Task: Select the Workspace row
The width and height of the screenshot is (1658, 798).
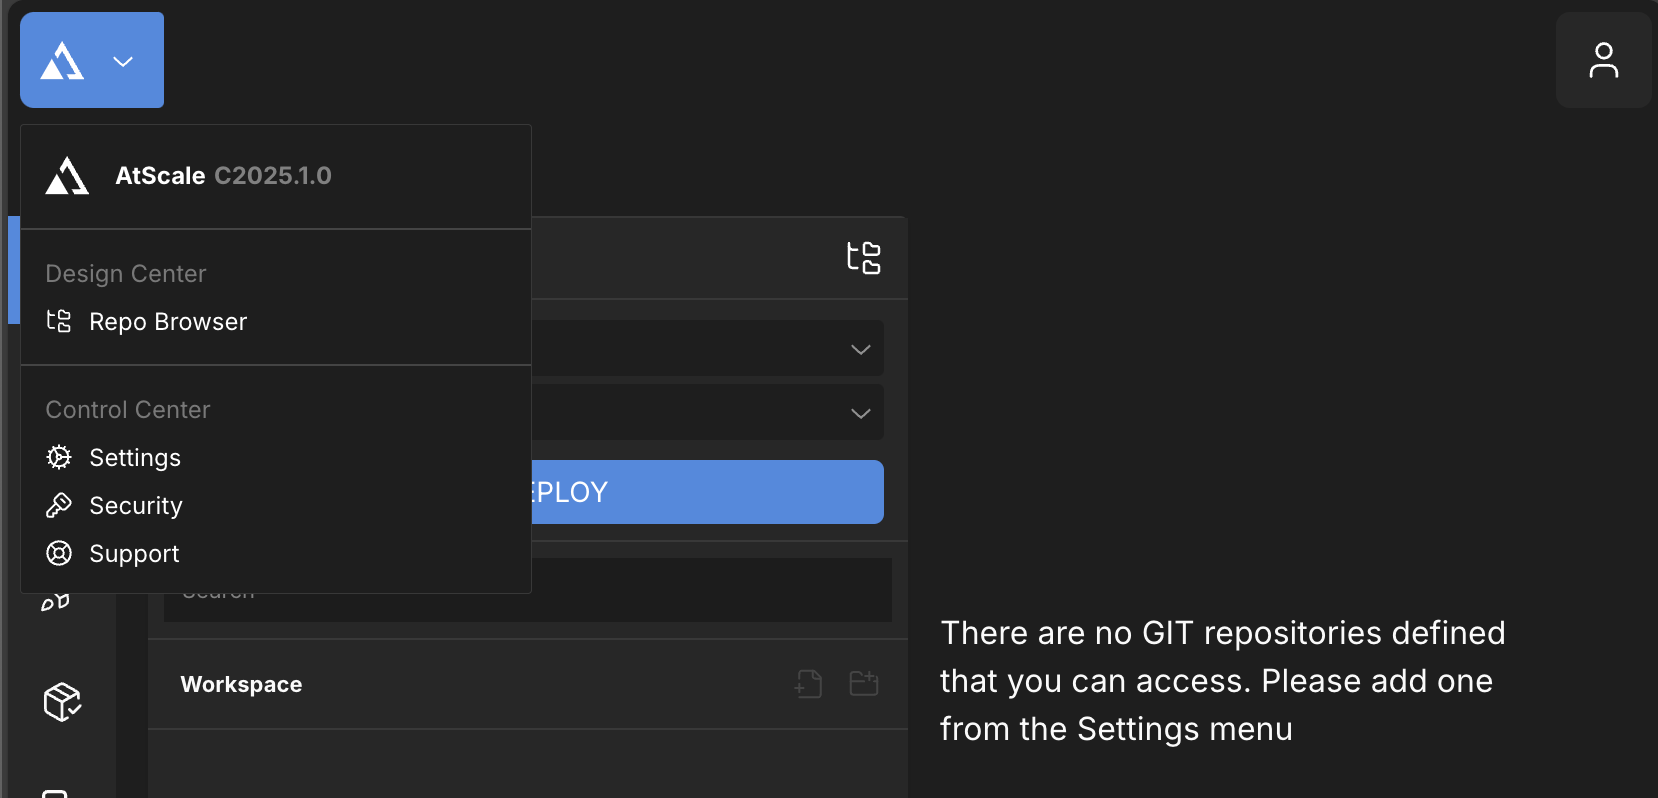Action: (x=241, y=685)
